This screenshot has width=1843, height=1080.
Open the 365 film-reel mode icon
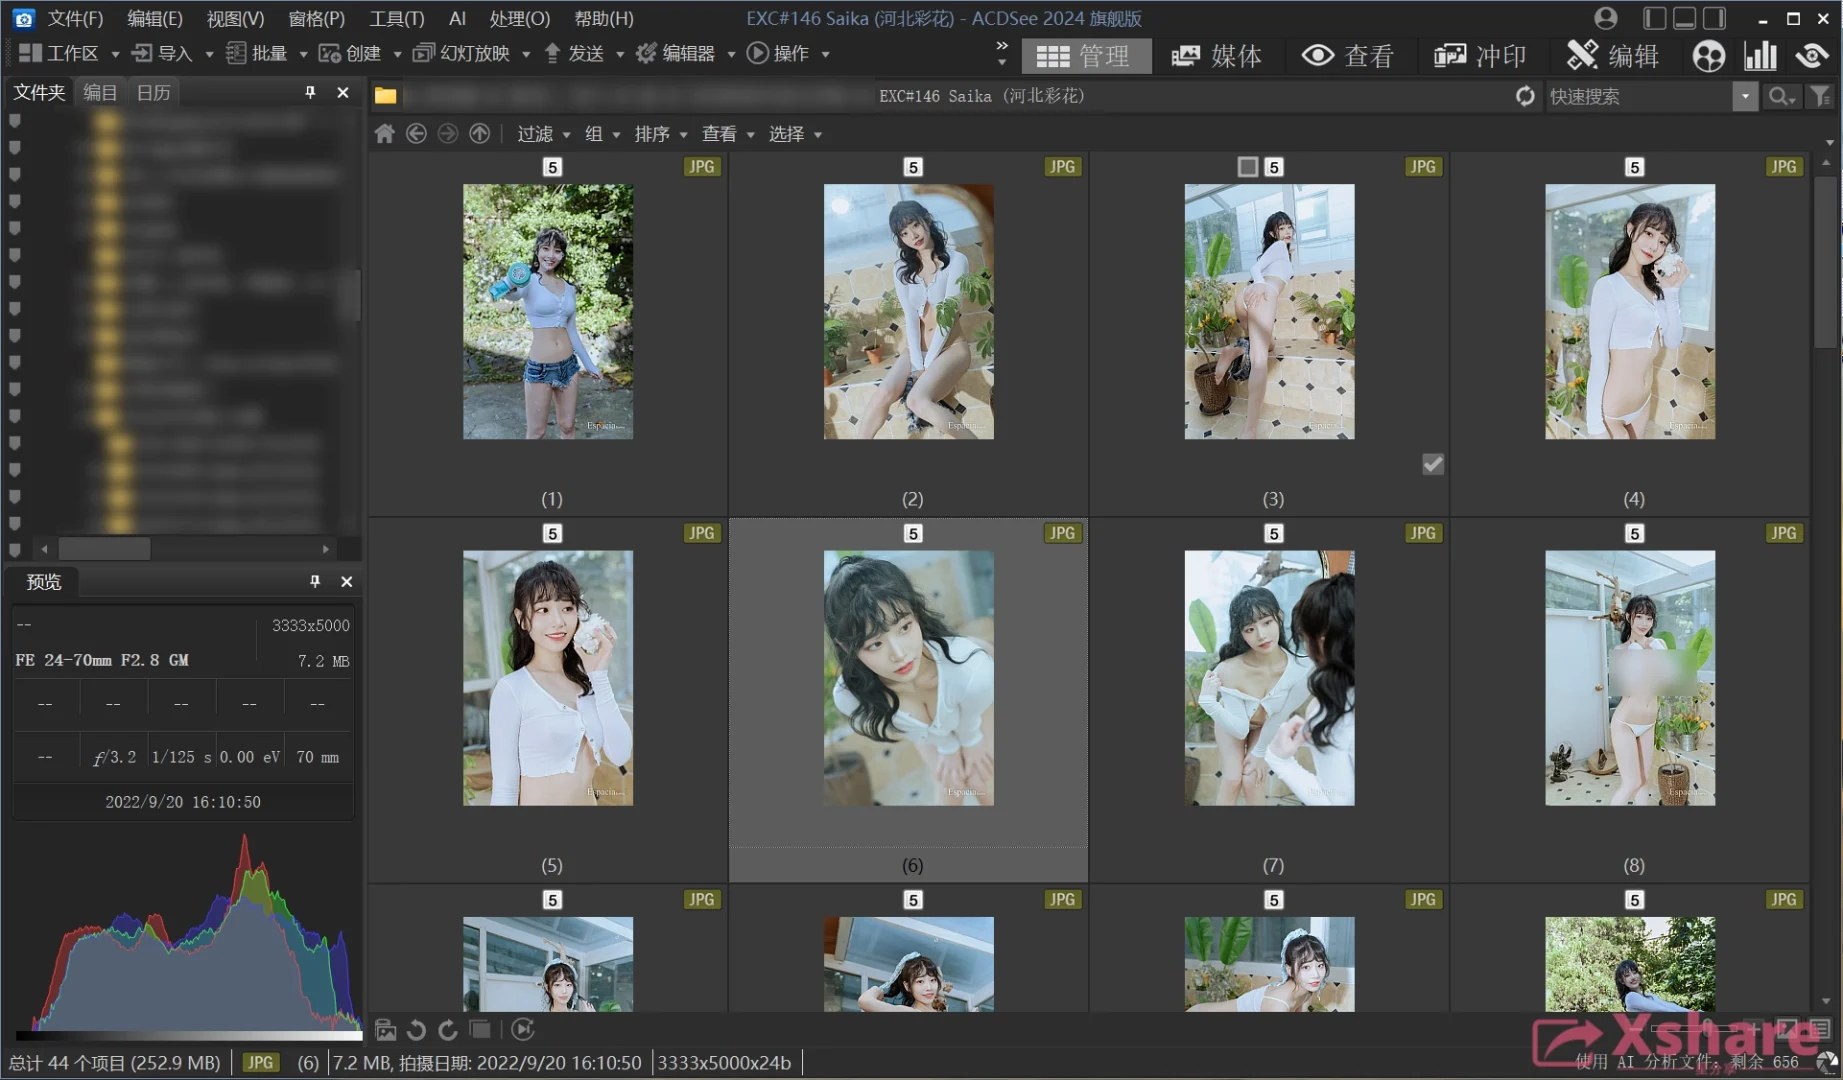[1709, 56]
